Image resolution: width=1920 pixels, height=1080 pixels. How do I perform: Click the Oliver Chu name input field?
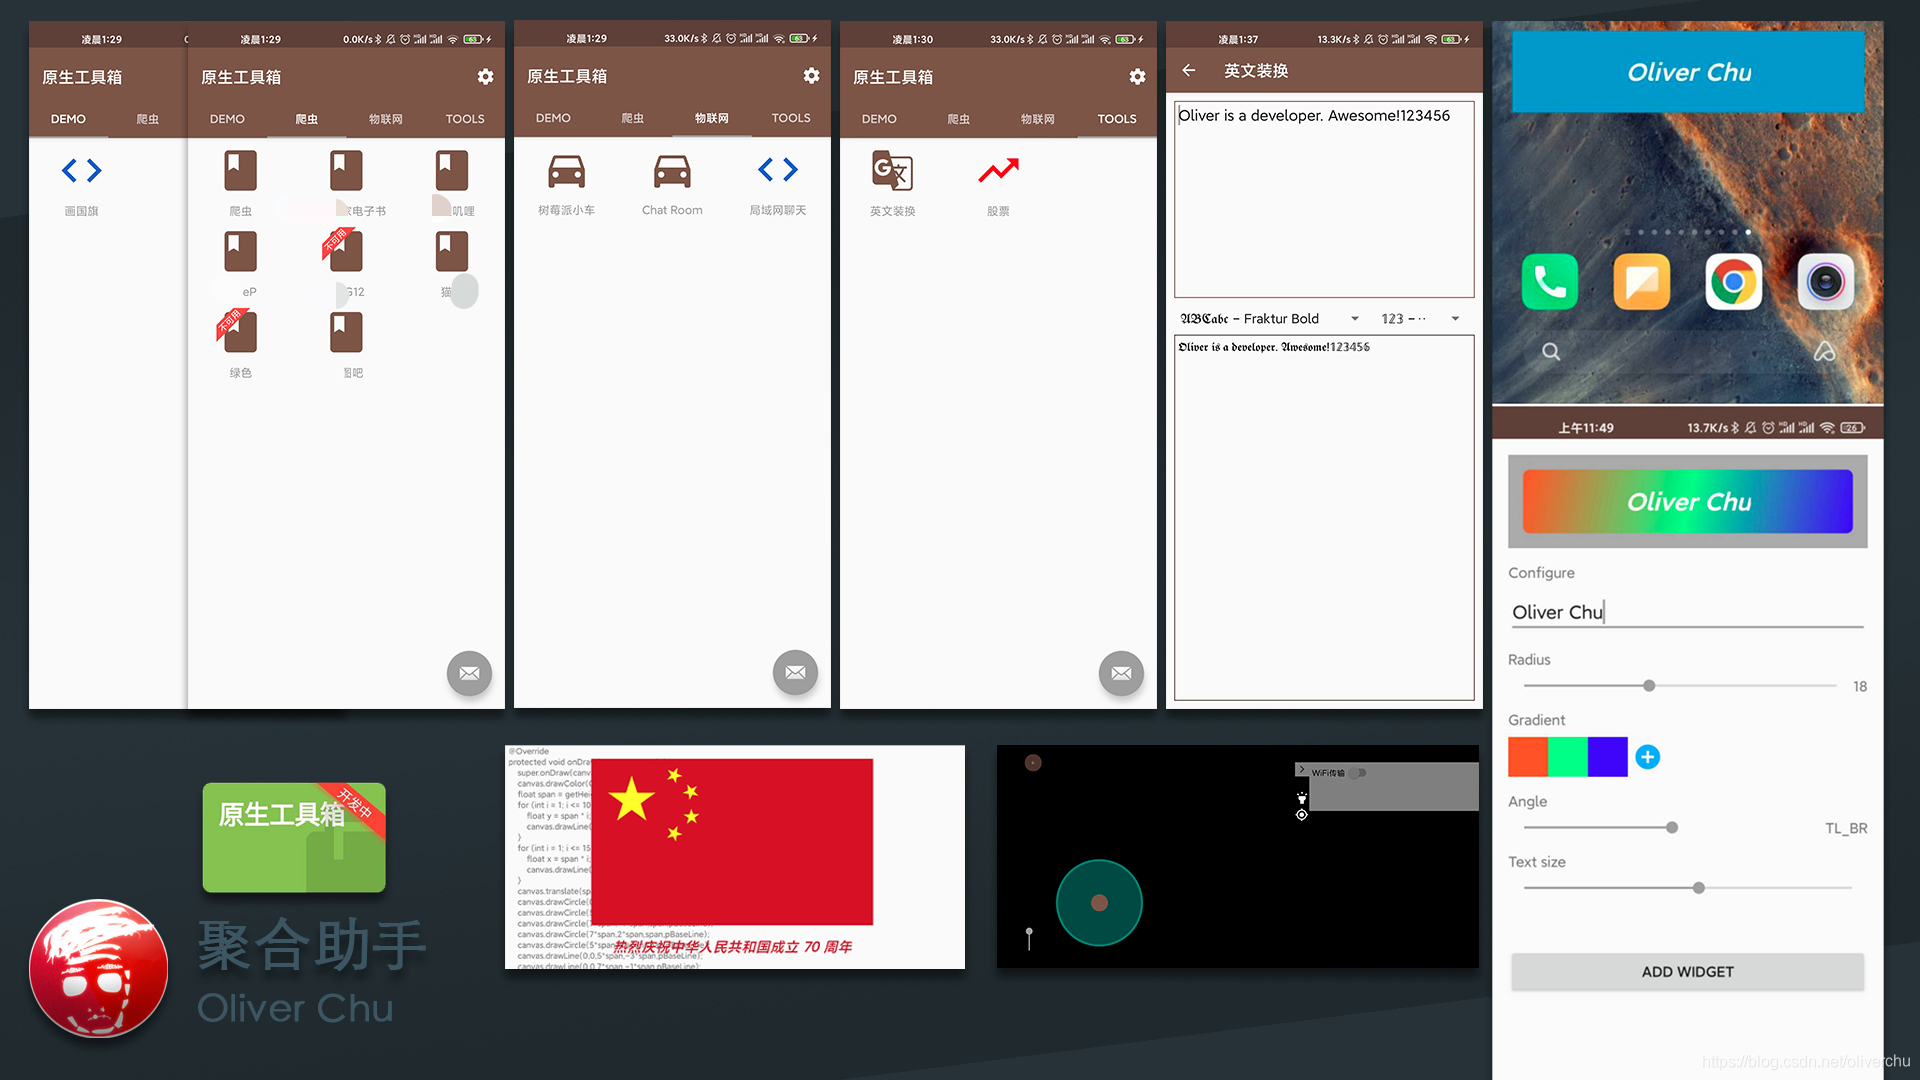1687,612
